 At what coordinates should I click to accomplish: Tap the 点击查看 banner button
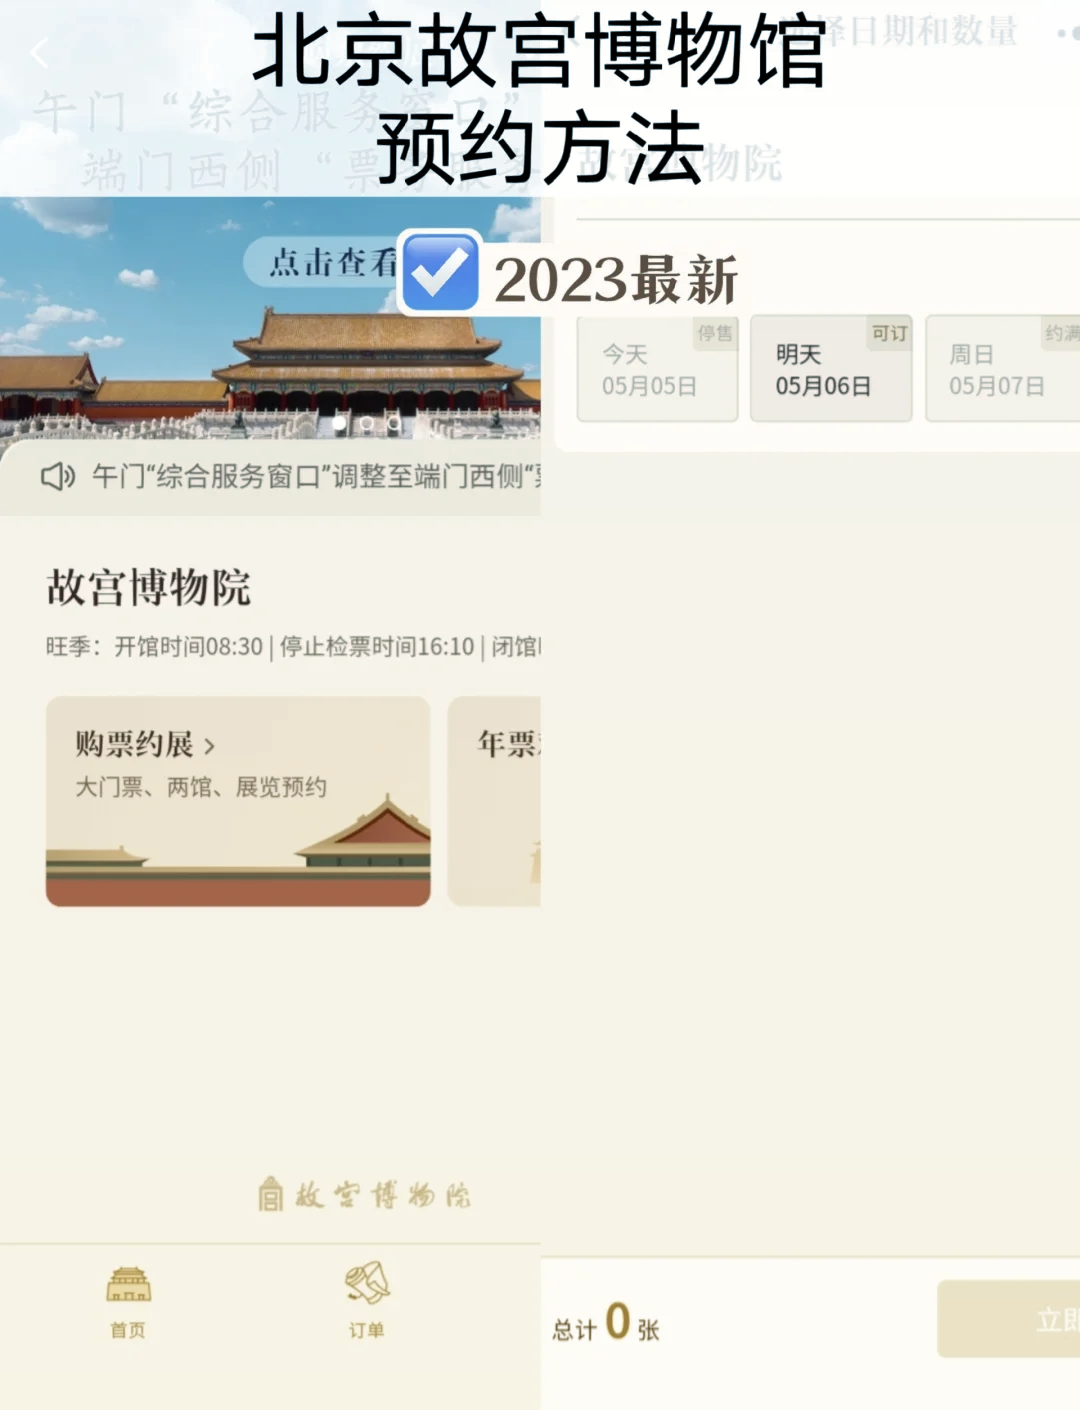(322, 263)
